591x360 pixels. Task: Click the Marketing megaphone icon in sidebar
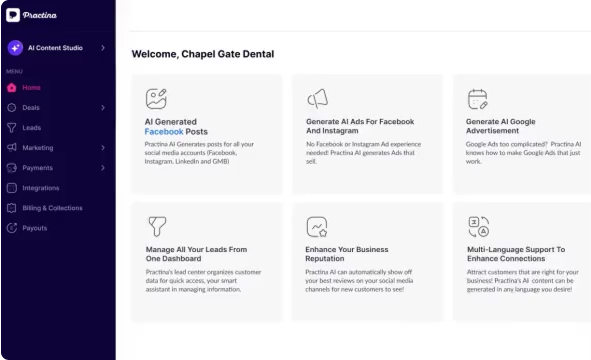point(12,147)
